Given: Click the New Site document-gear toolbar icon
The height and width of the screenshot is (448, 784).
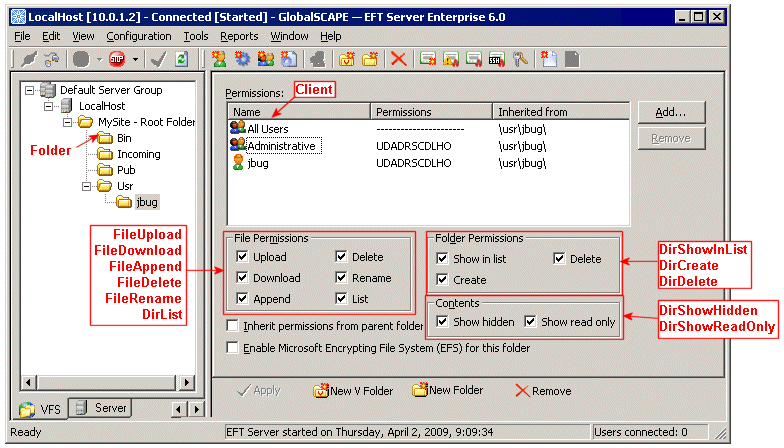Looking at the screenshot, I should 288,59.
